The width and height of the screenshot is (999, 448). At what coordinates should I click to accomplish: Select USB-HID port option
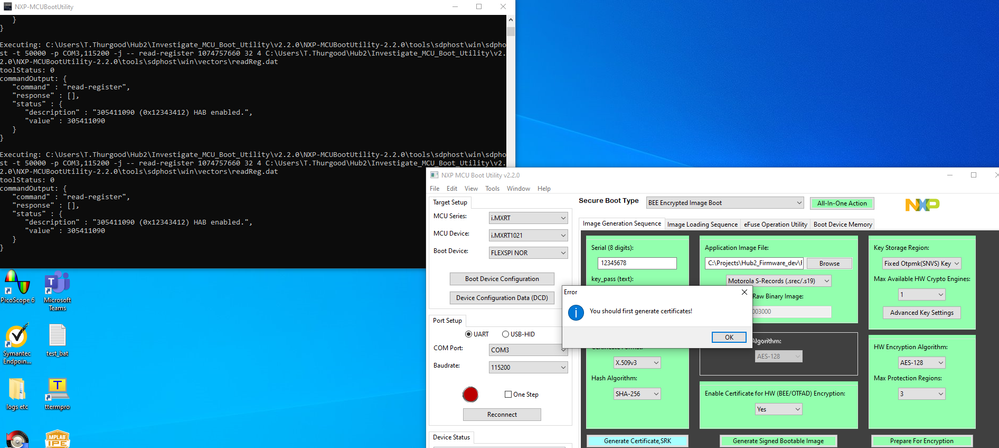(519, 334)
